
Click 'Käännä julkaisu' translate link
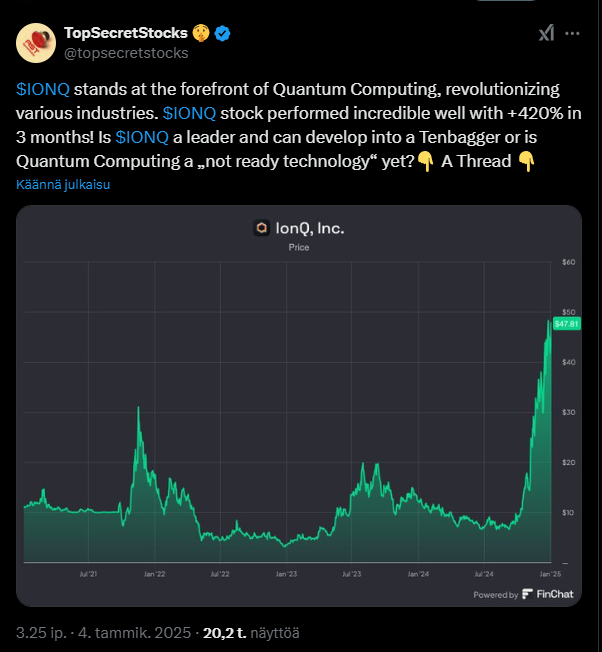(x=63, y=185)
